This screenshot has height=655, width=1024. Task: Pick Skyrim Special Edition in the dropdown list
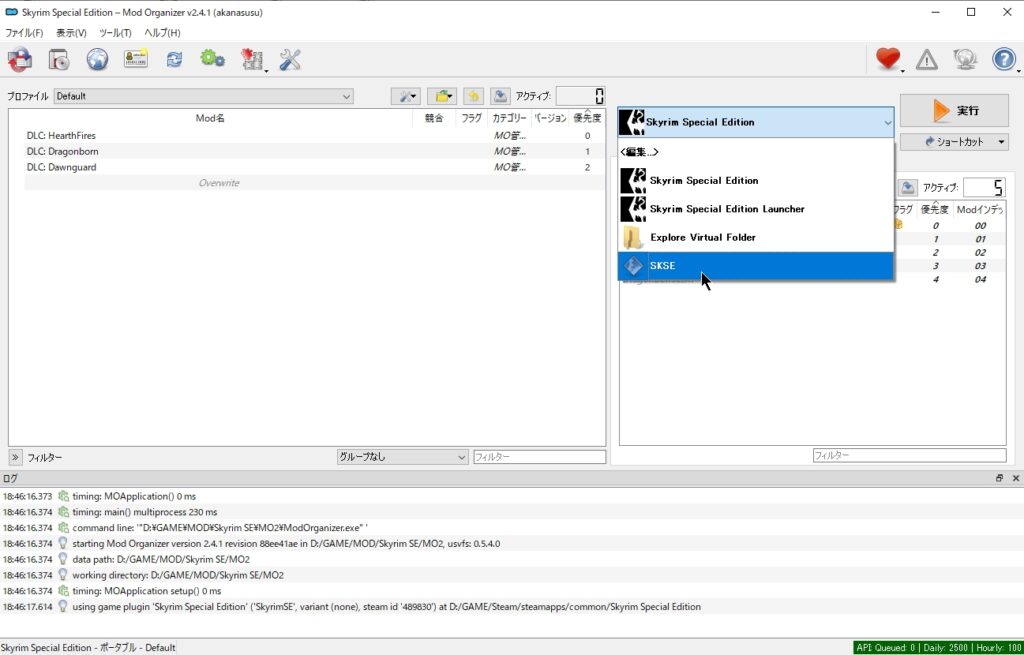pyautogui.click(x=756, y=180)
